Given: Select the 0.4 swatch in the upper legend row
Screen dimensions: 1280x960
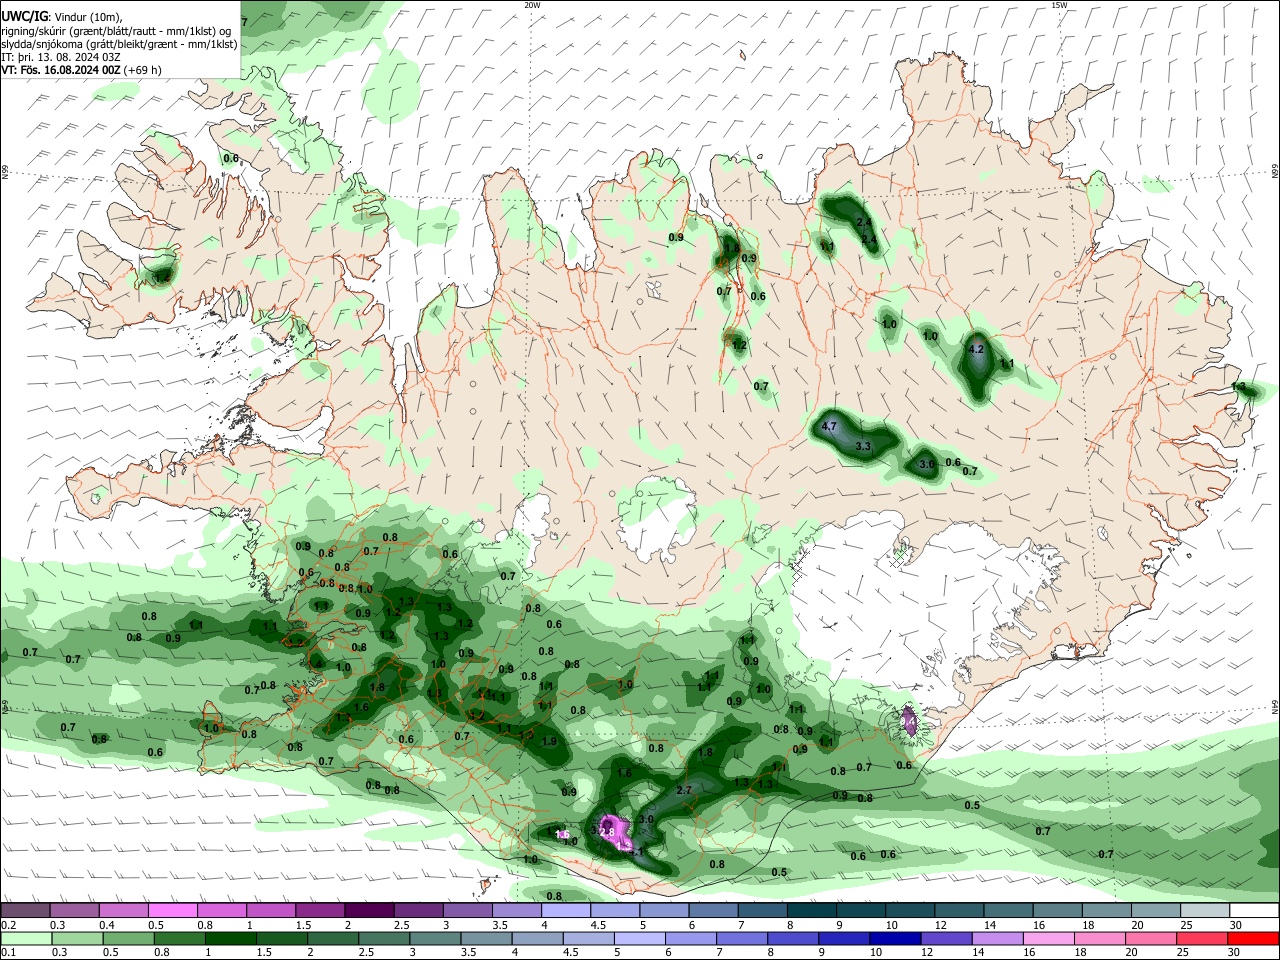Looking at the screenshot, I should pyautogui.click(x=124, y=910).
